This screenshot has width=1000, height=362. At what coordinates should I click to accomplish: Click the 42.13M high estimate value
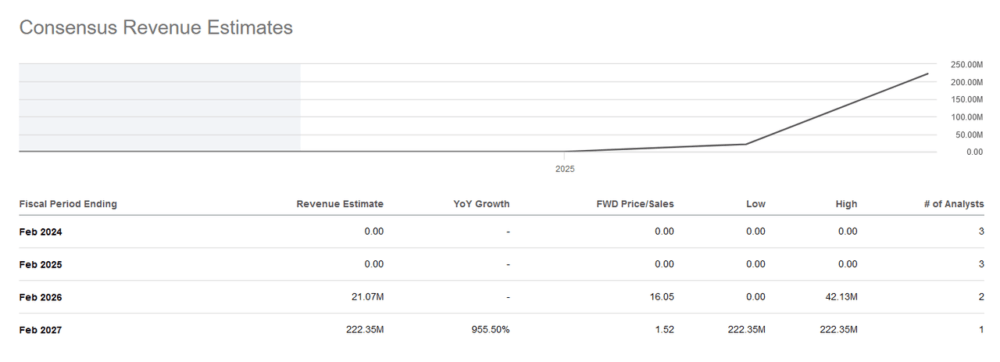842,297
